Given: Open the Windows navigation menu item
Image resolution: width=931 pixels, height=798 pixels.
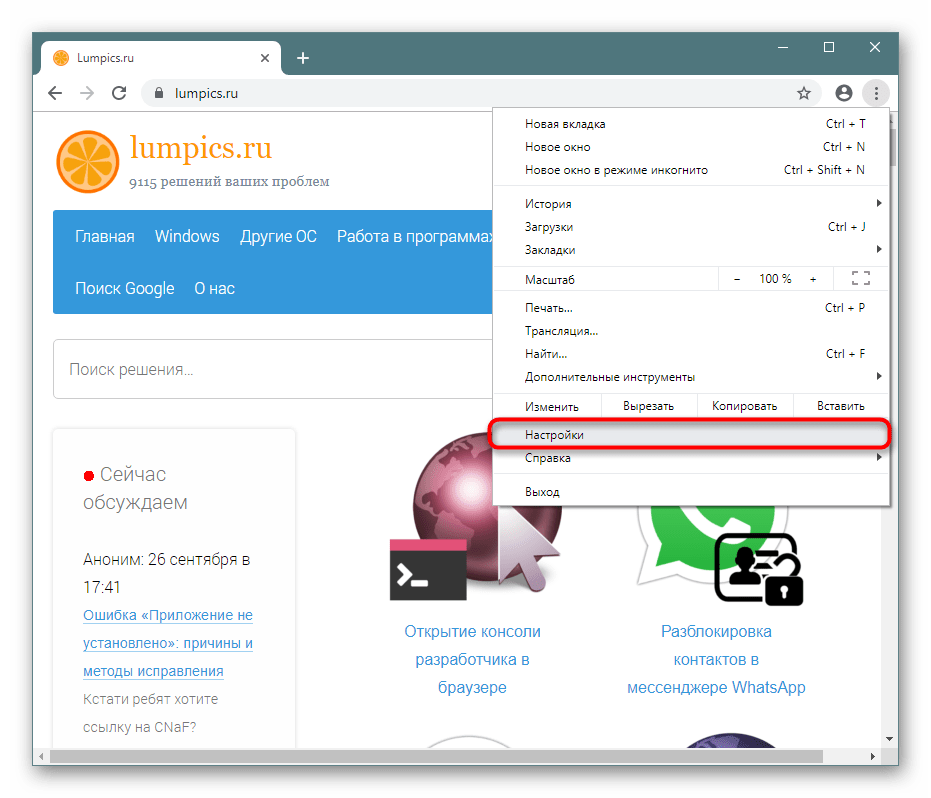Looking at the screenshot, I should pyautogui.click(x=187, y=237).
